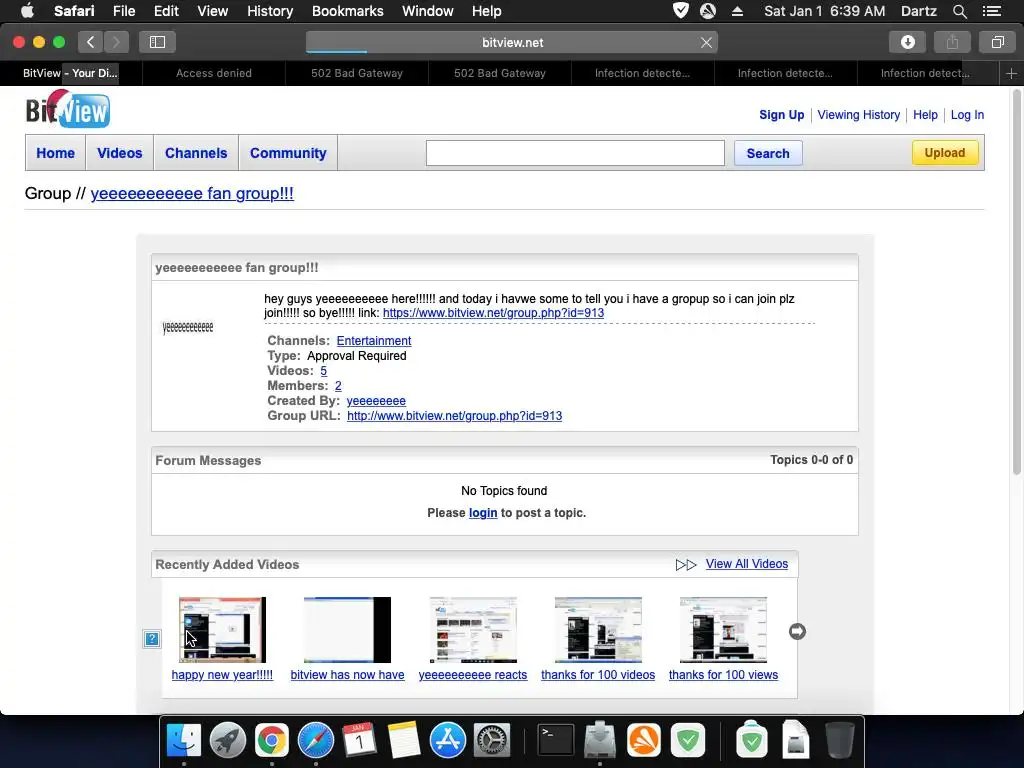Open the Videos navigation tab
This screenshot has height=768, width=1024.
[x=120, y=153]
